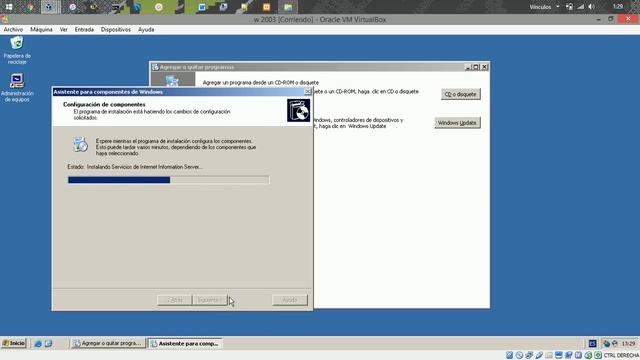Click the installation progress bar
This screenshot has height=360, width=640.
(x=168, y=180)
